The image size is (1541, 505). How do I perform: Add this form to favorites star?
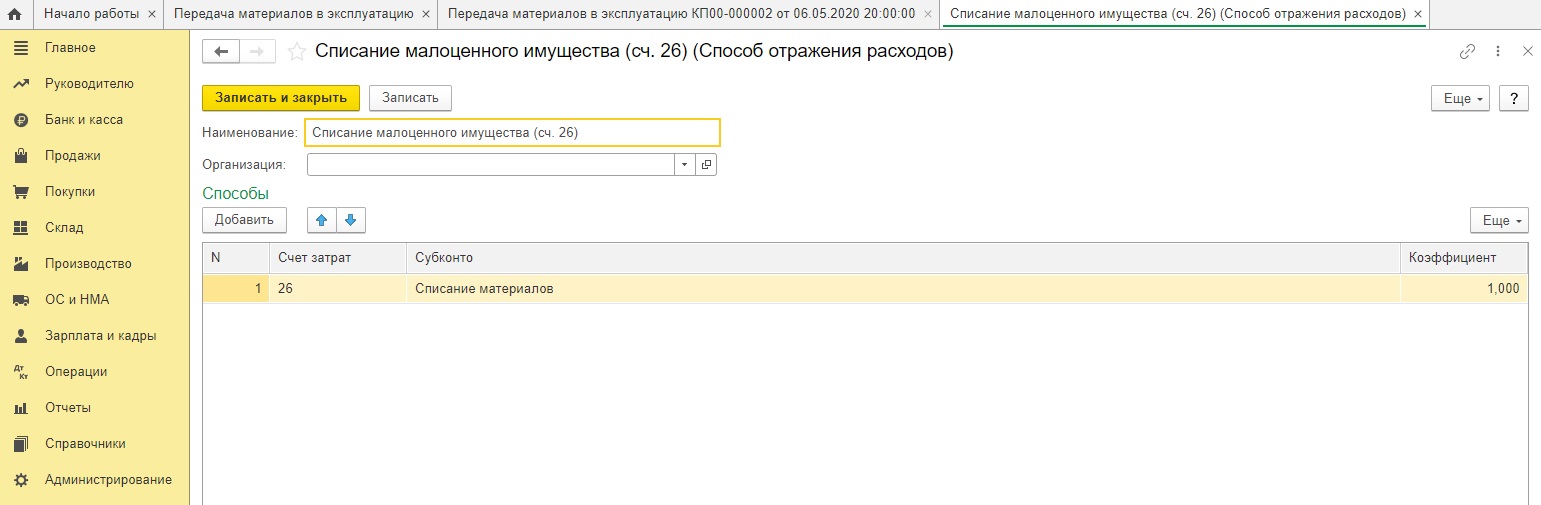click(296, 52)
